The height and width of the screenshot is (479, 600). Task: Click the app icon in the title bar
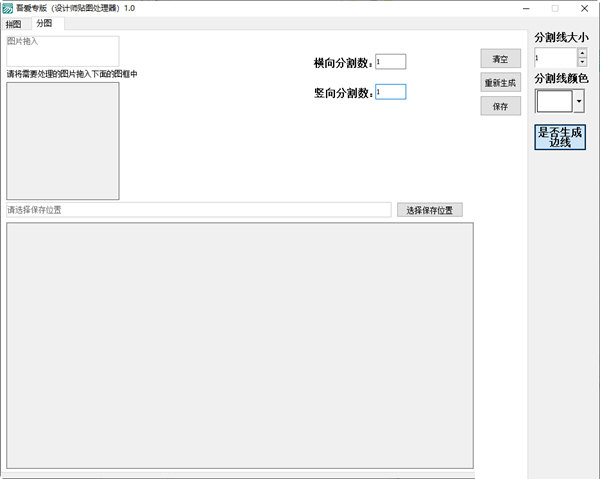point(7,8)
